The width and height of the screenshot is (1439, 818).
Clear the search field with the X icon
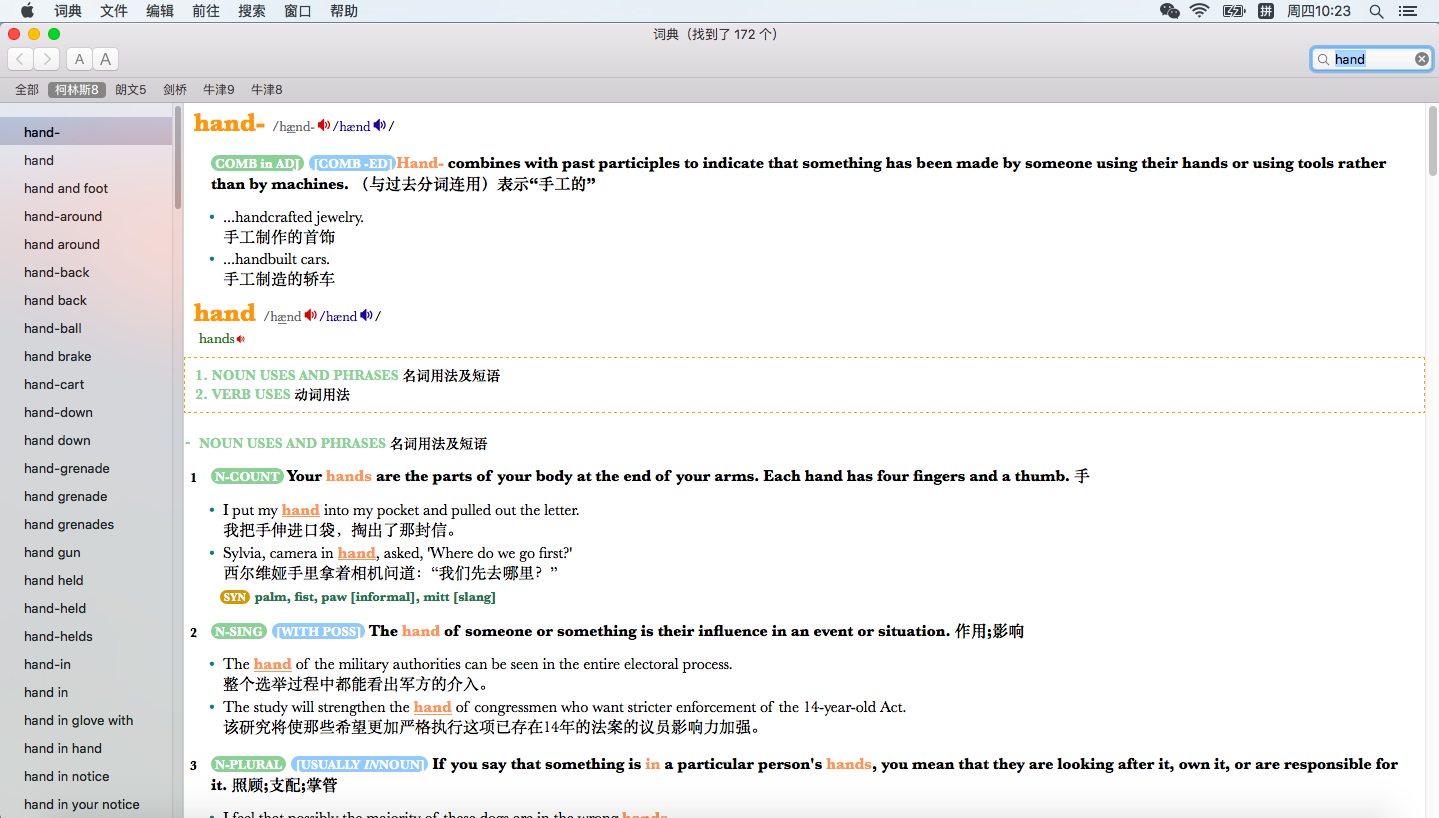coord(1422,59)
